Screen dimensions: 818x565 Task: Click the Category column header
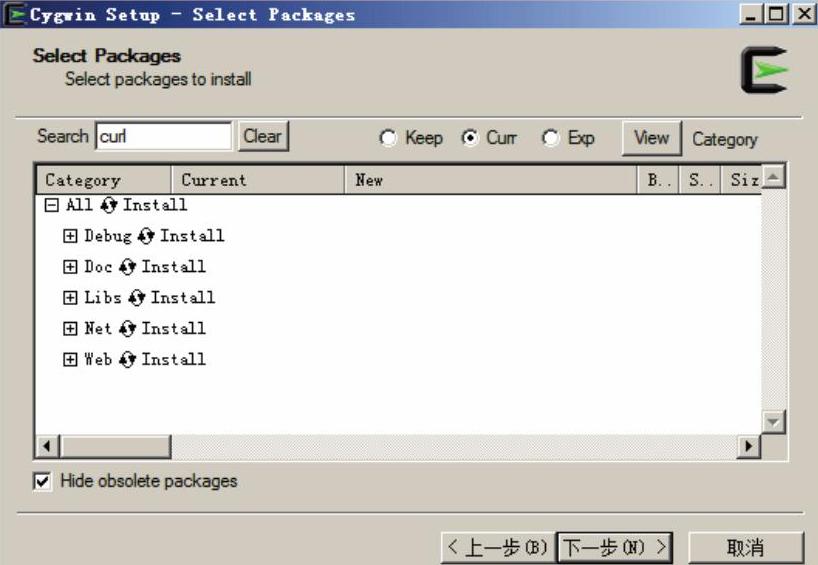tap(104, 180)
